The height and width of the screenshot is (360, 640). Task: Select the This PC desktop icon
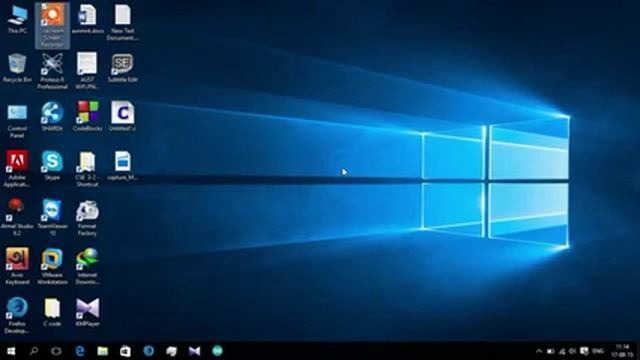tap(17, 20)
